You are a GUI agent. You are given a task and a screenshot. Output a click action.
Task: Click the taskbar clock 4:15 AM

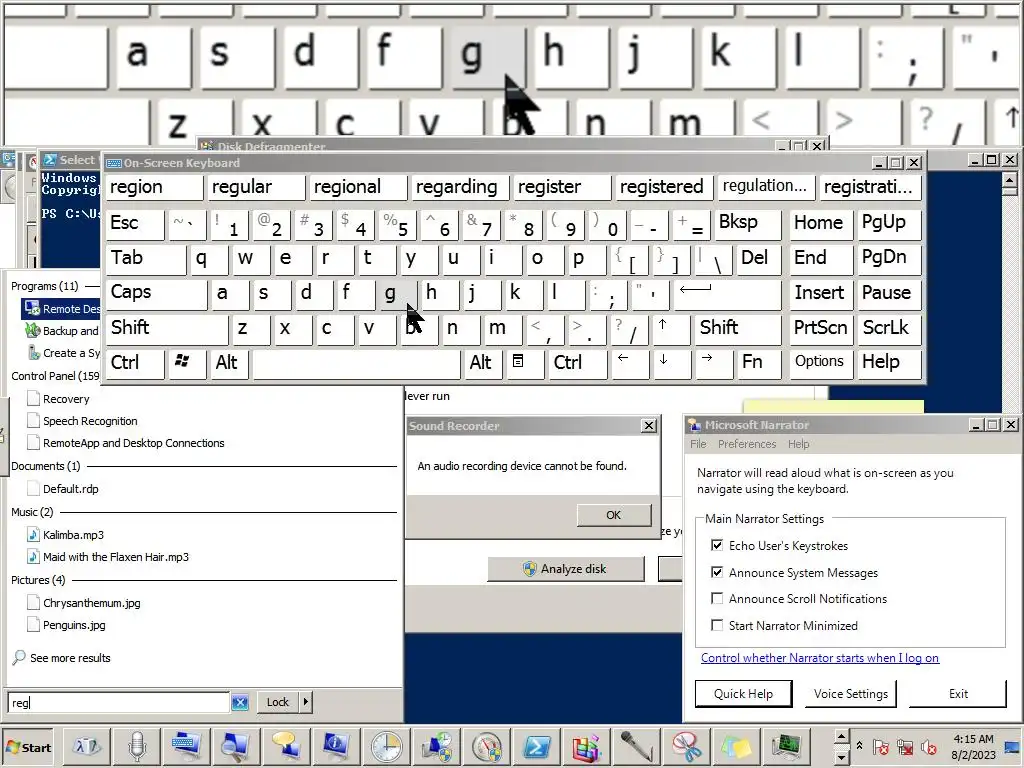tap(973, 739)
